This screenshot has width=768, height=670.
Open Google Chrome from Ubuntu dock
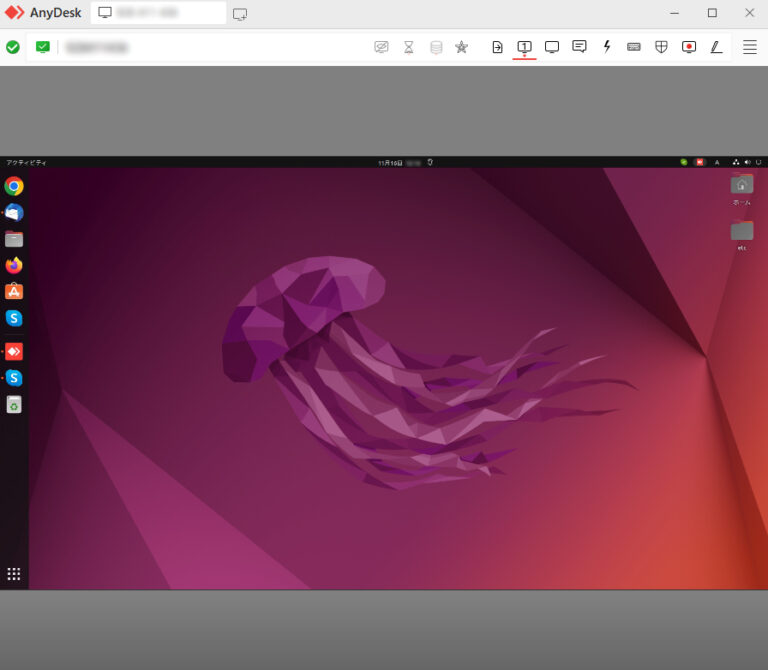click(14, 186)
